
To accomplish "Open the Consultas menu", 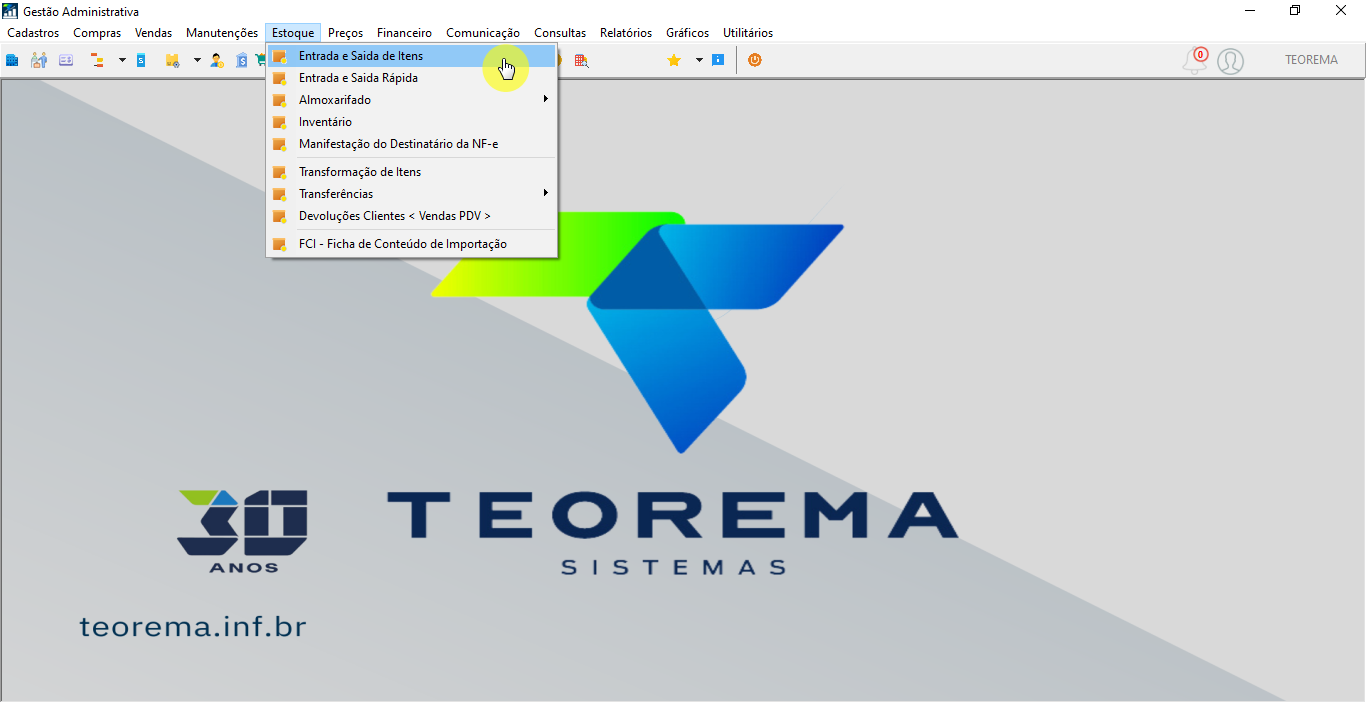I will 560,33.
